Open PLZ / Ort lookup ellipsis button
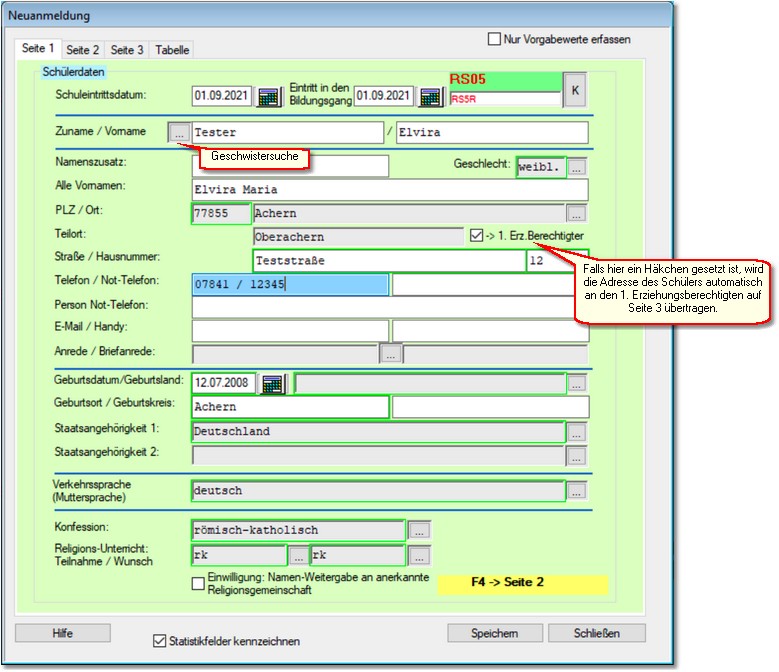The height and width of the screenshot is (672, 779). (x=576, y=213)
